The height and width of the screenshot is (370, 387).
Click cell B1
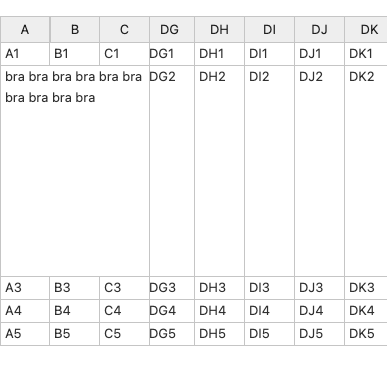[x=75, y=54]
